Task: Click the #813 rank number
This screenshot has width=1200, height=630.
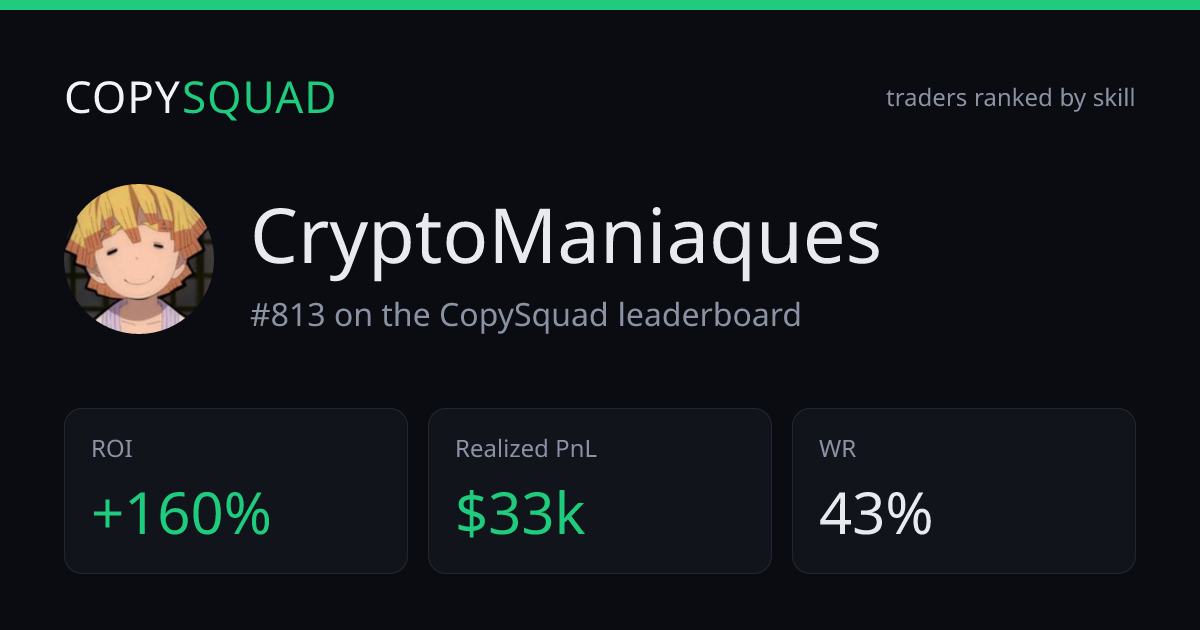Action: click(287, 315)
